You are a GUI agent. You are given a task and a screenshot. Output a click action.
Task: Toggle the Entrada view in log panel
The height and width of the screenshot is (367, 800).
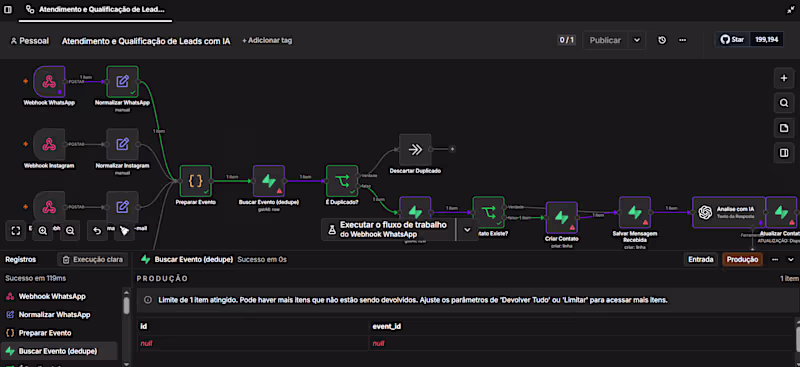(701, 259)
